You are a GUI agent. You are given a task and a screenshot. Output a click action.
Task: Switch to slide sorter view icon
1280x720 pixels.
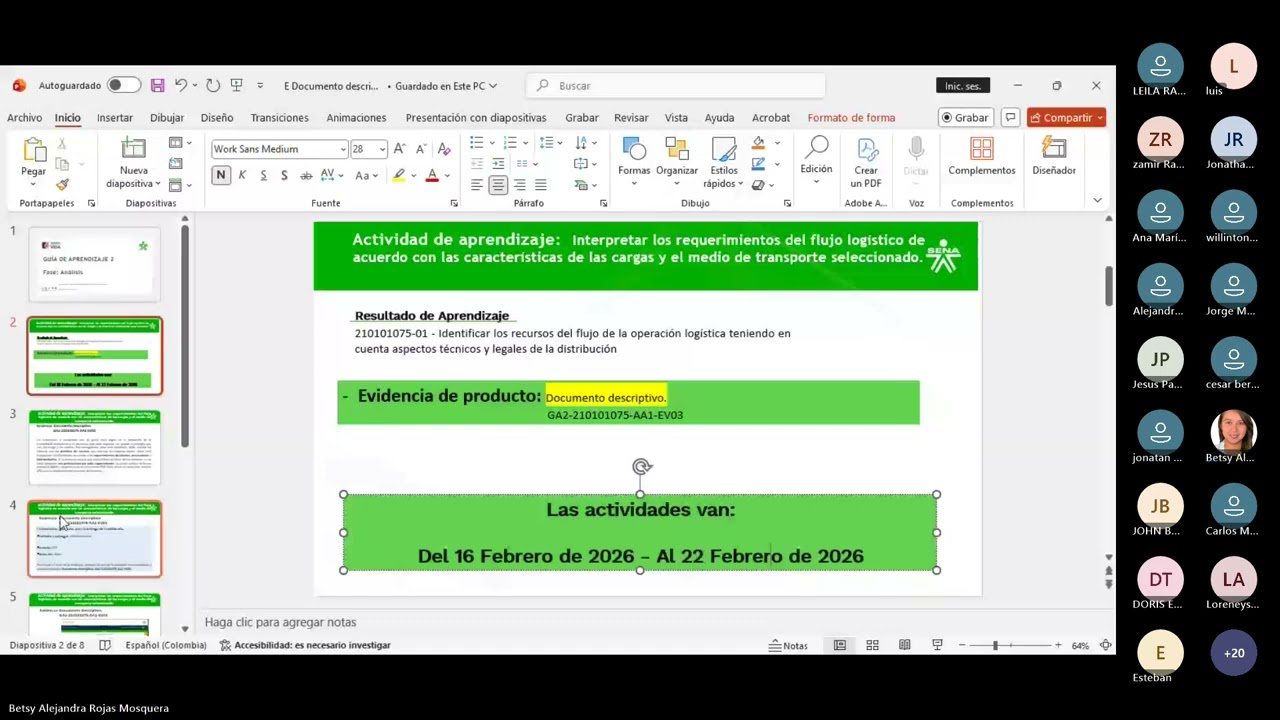click(872, 646)
